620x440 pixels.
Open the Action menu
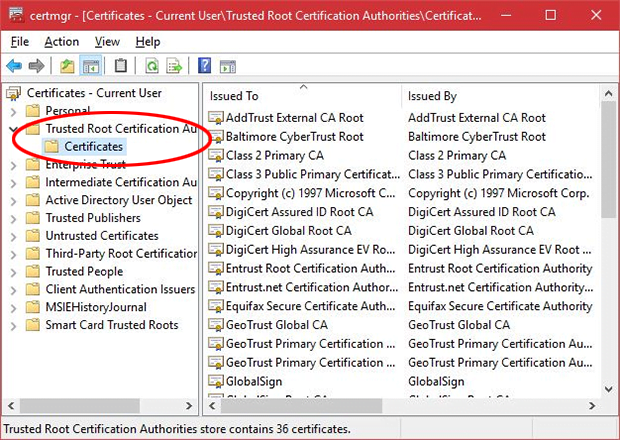tap(62, 42)
